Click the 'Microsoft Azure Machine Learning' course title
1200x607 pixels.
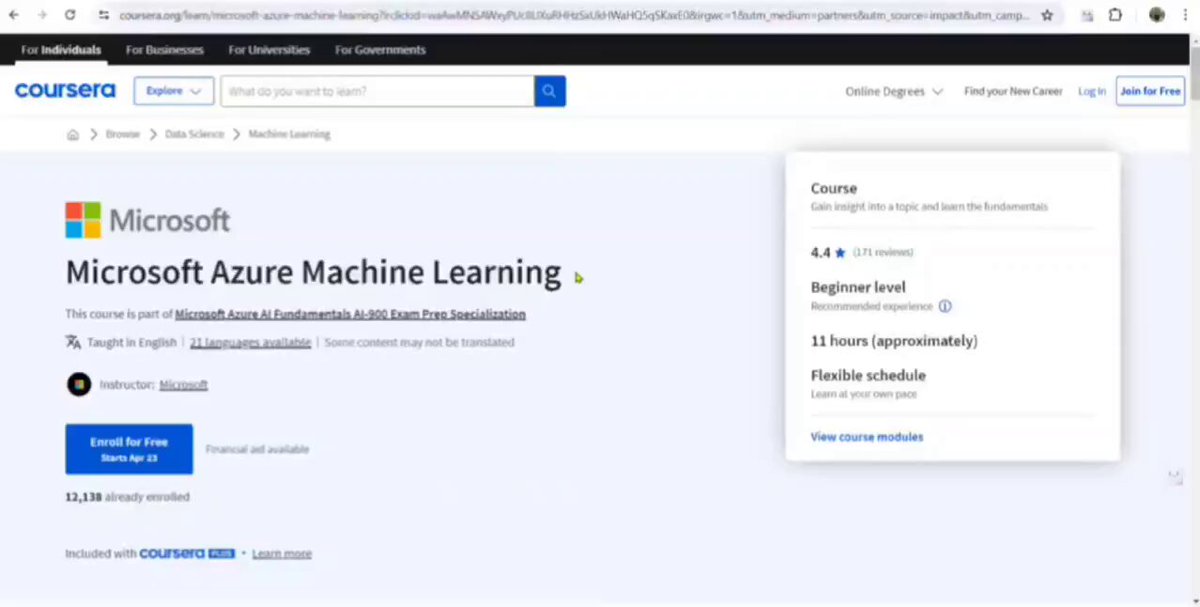tap(313, 272)
